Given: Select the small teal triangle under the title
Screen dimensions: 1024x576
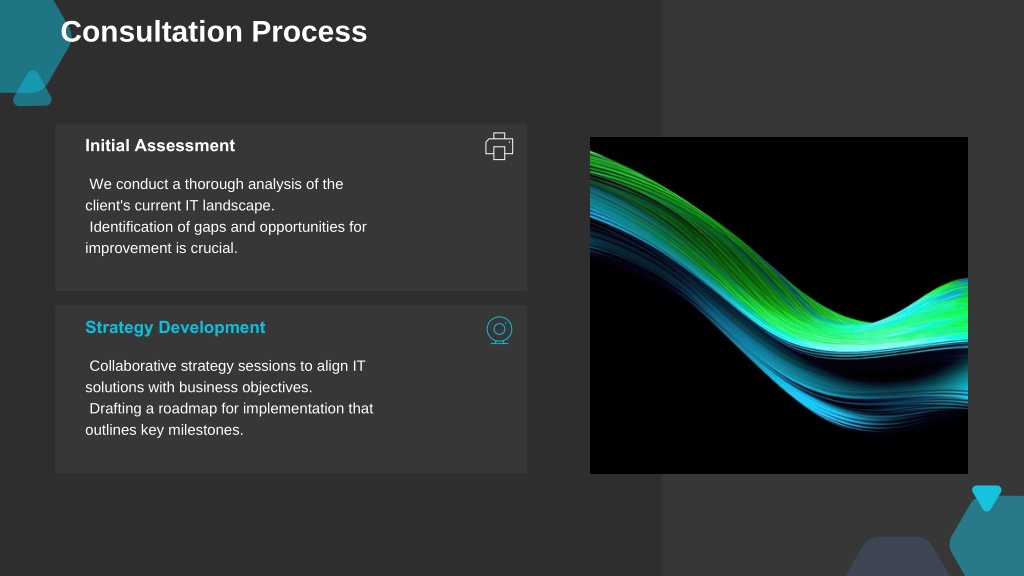Looking at the screenshot, I should coord(32,89).
